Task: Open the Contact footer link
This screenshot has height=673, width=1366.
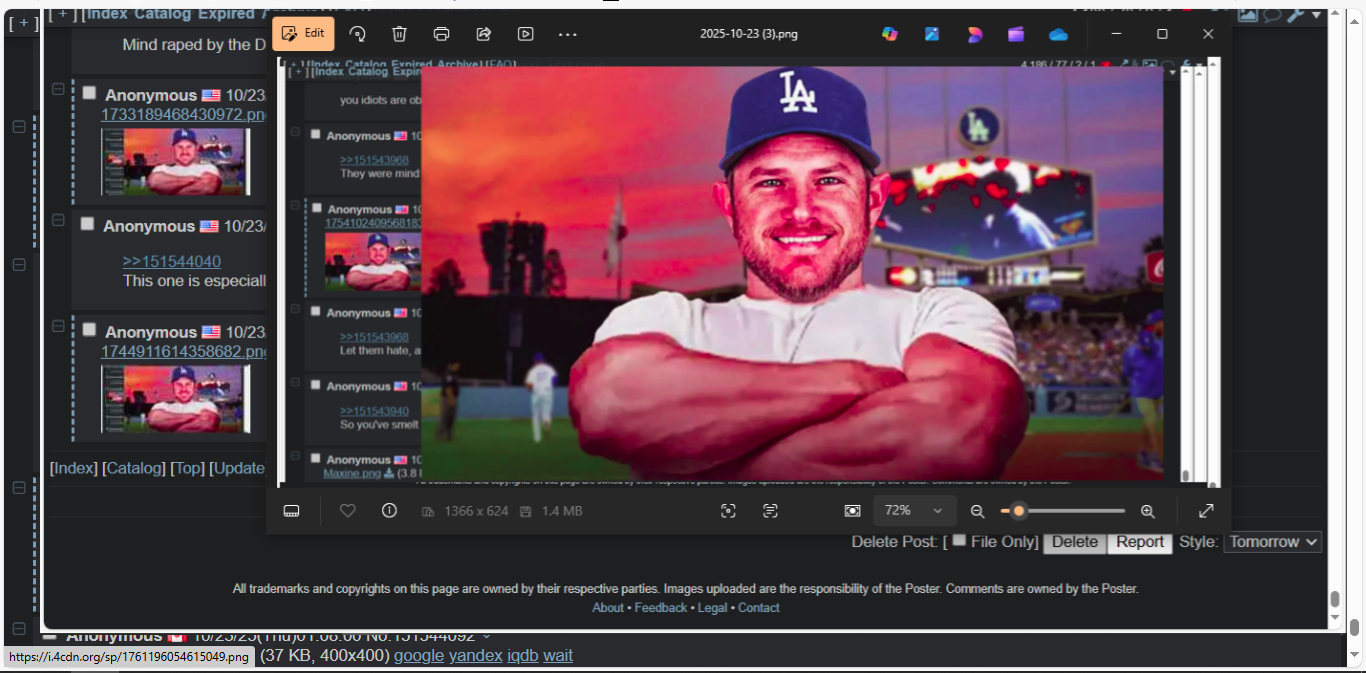Action: pos(759,608)
